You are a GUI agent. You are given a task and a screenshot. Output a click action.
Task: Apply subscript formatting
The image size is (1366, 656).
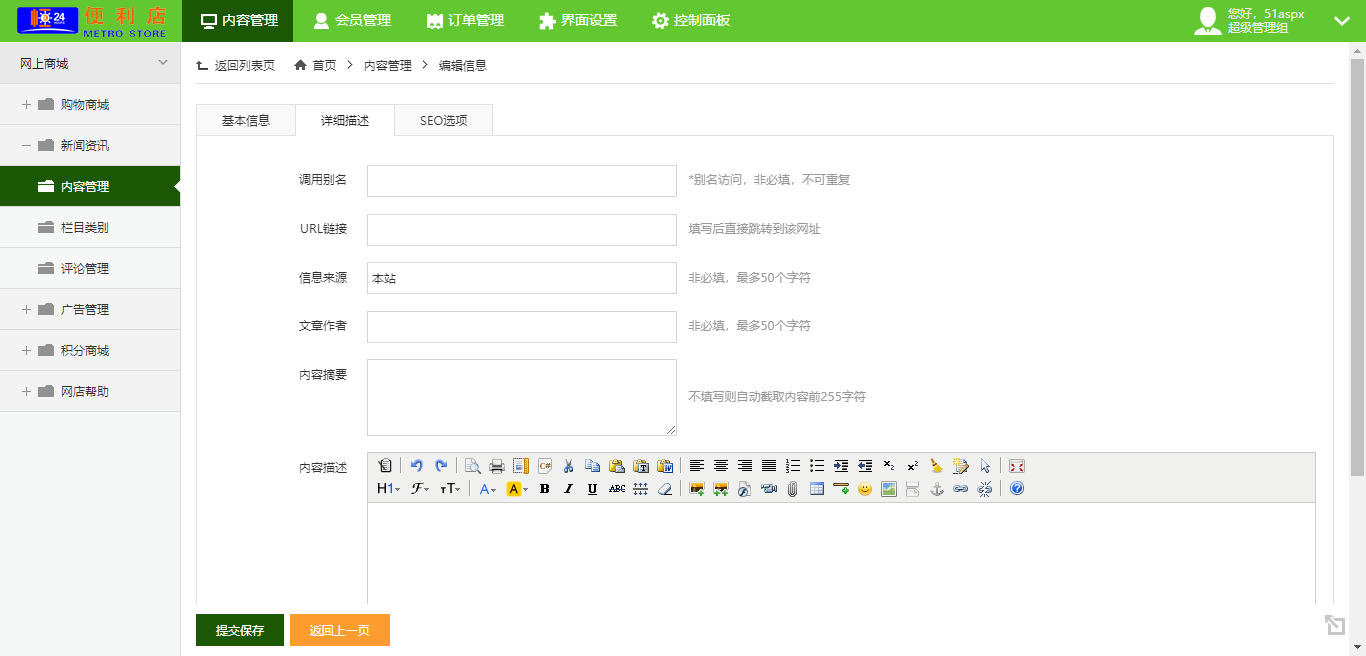tap(889, 466)
